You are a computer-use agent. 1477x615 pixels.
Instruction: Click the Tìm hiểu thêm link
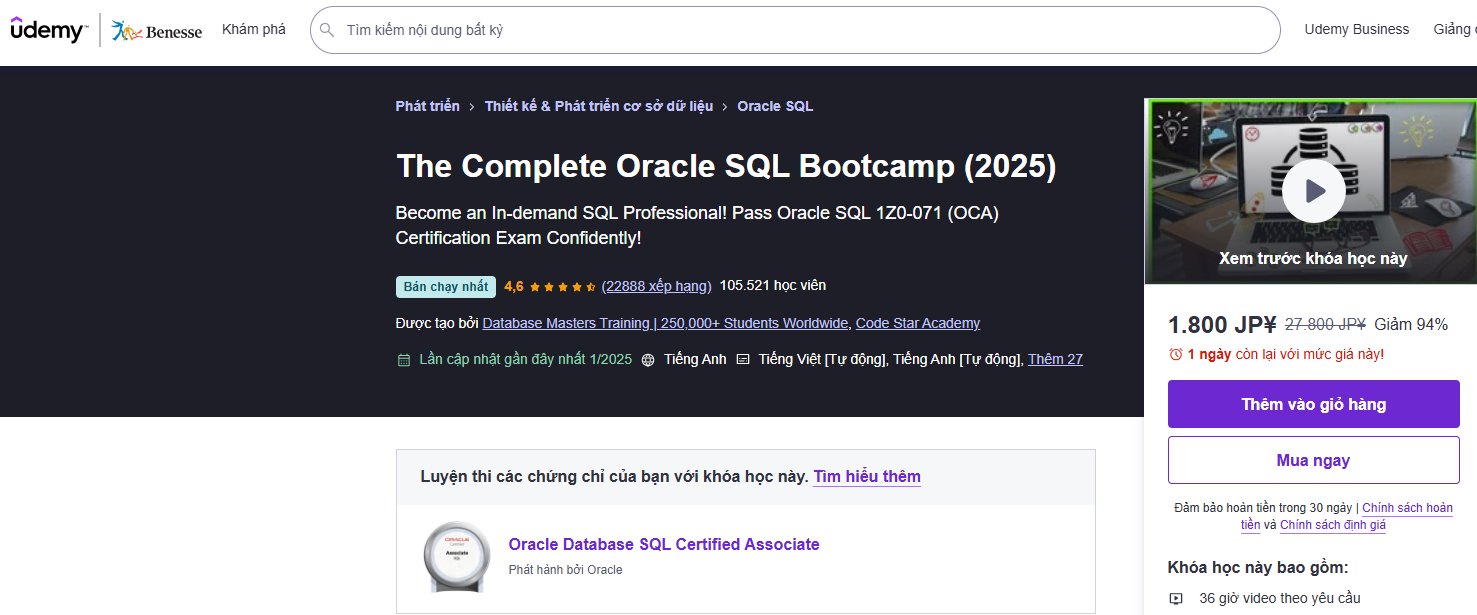(x=867, y=476)
